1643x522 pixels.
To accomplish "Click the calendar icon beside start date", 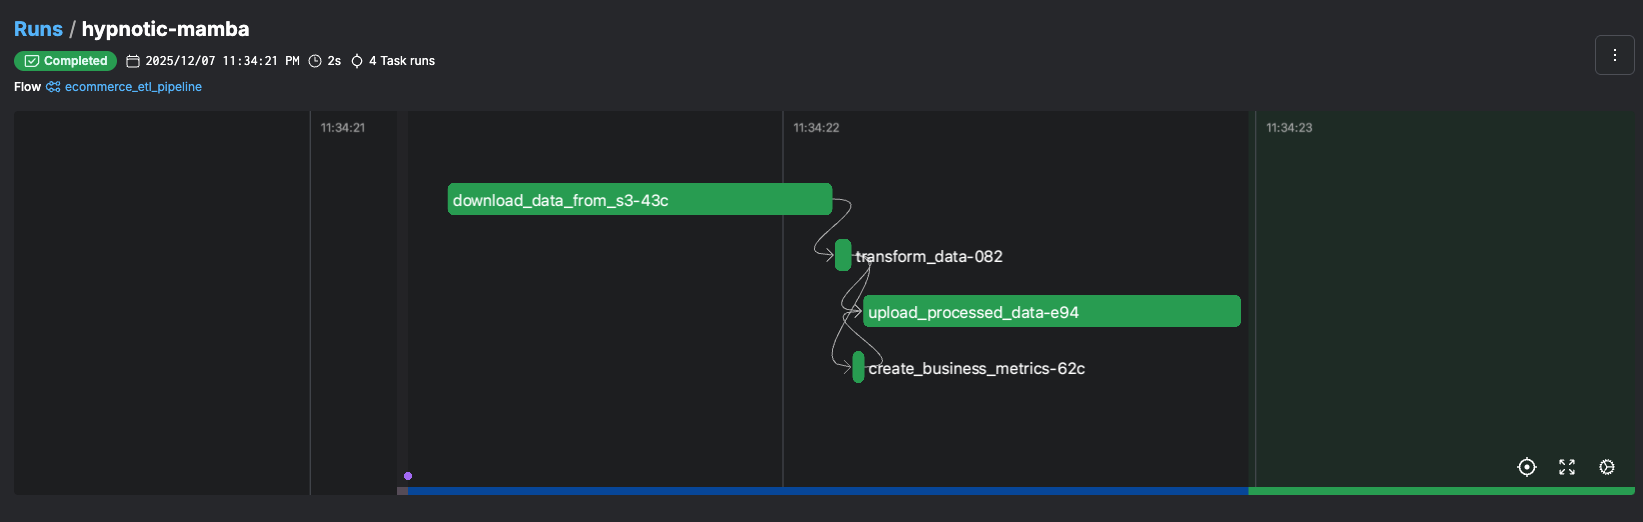I will coord(133,61).
